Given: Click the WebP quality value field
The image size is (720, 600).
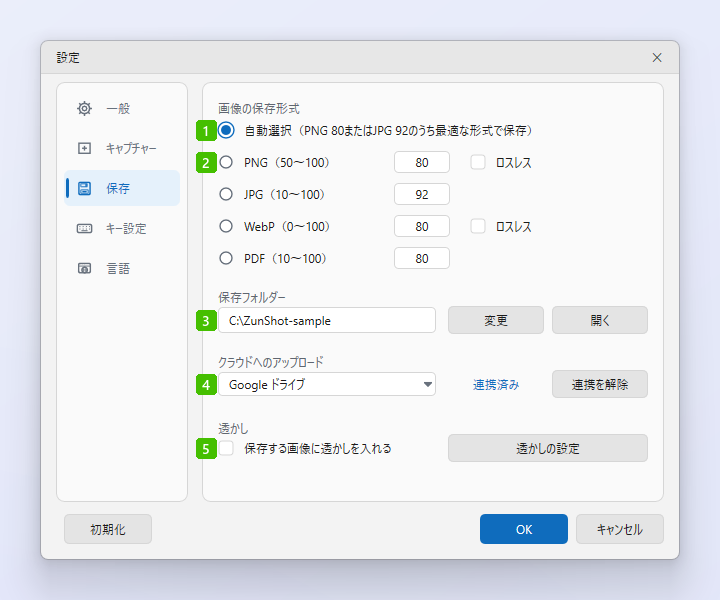Looking at the screenshot, I should coord(422,226).
